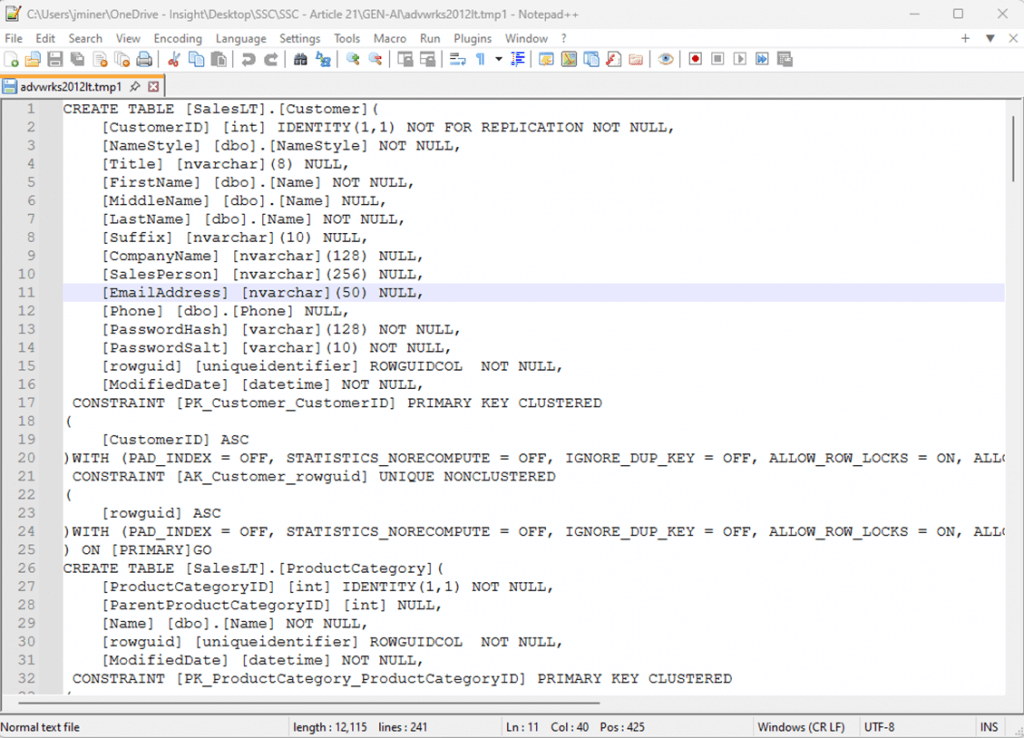Open the Encoding menu
This screenshot has height=738, width=1024.
(178, 39)
